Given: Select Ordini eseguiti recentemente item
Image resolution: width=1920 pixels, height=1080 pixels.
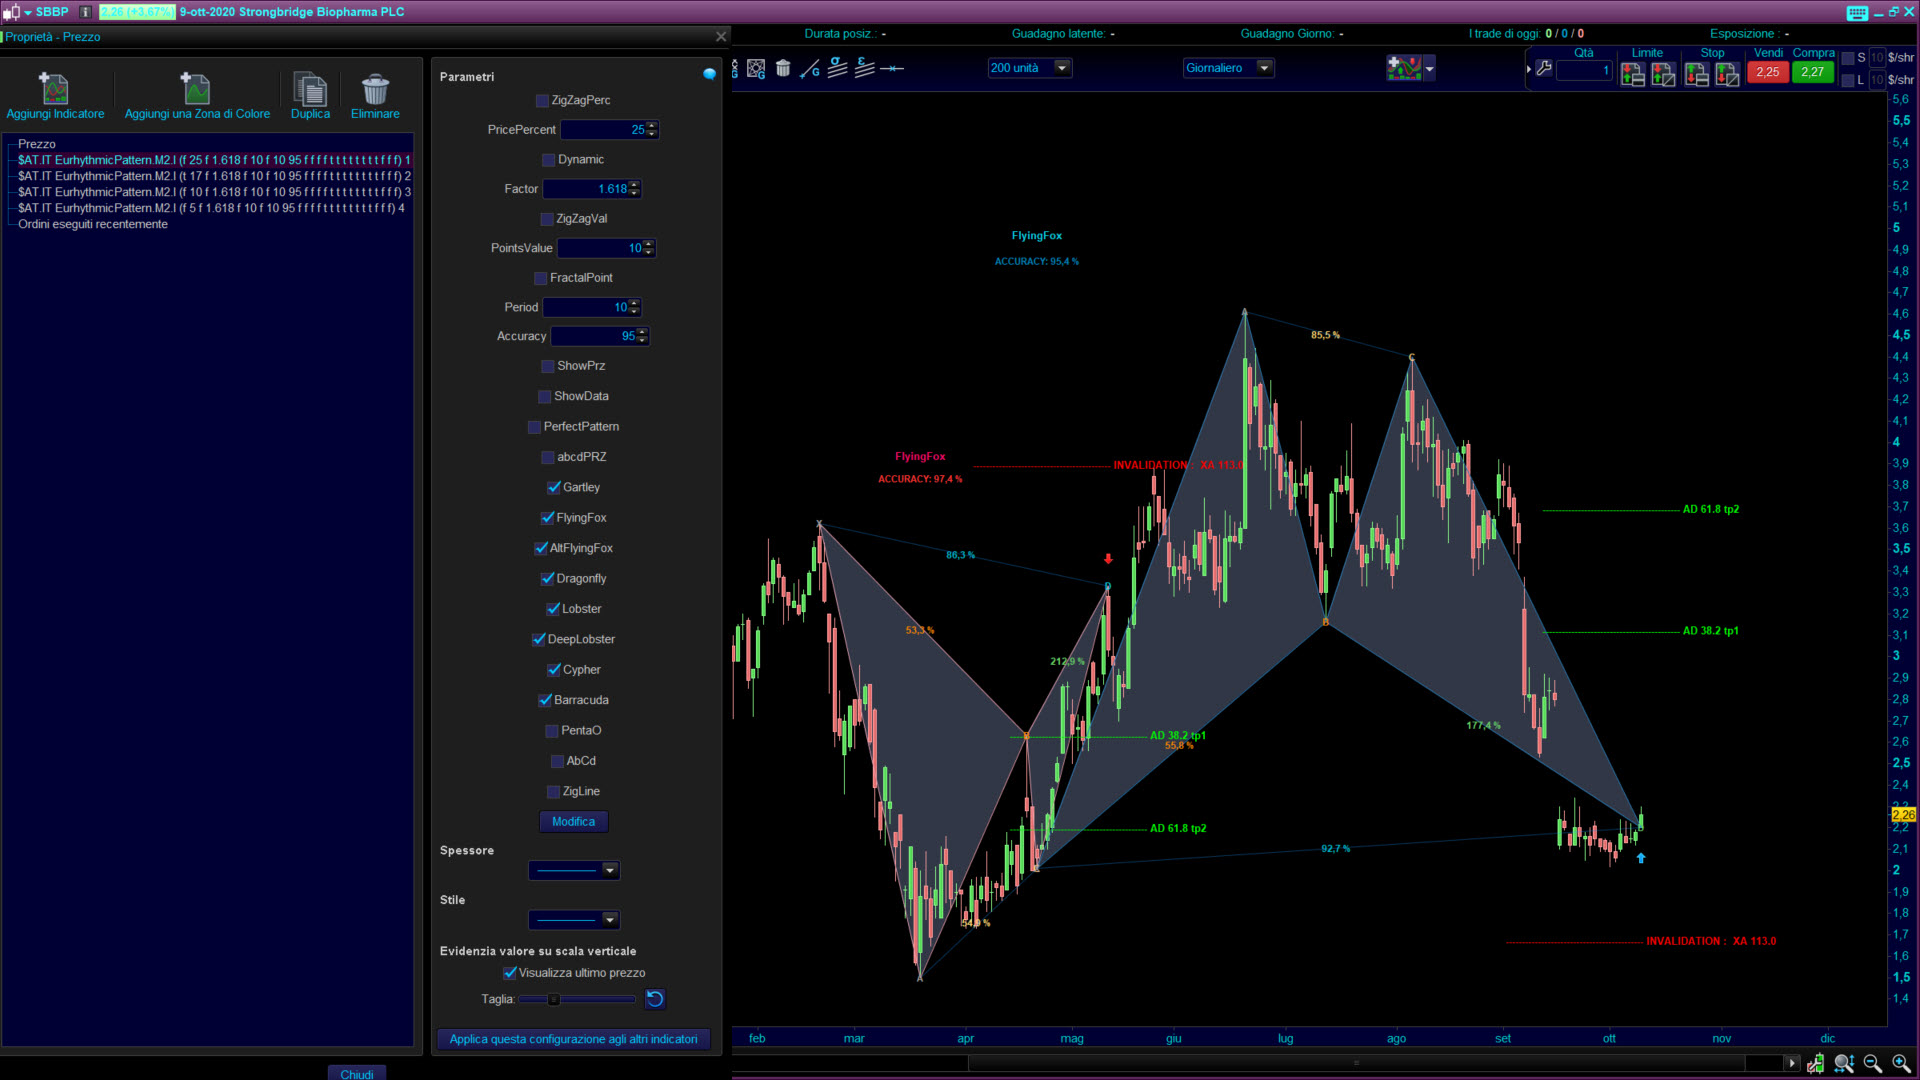Looking at the screenshot, I should [x=93, y=224].
